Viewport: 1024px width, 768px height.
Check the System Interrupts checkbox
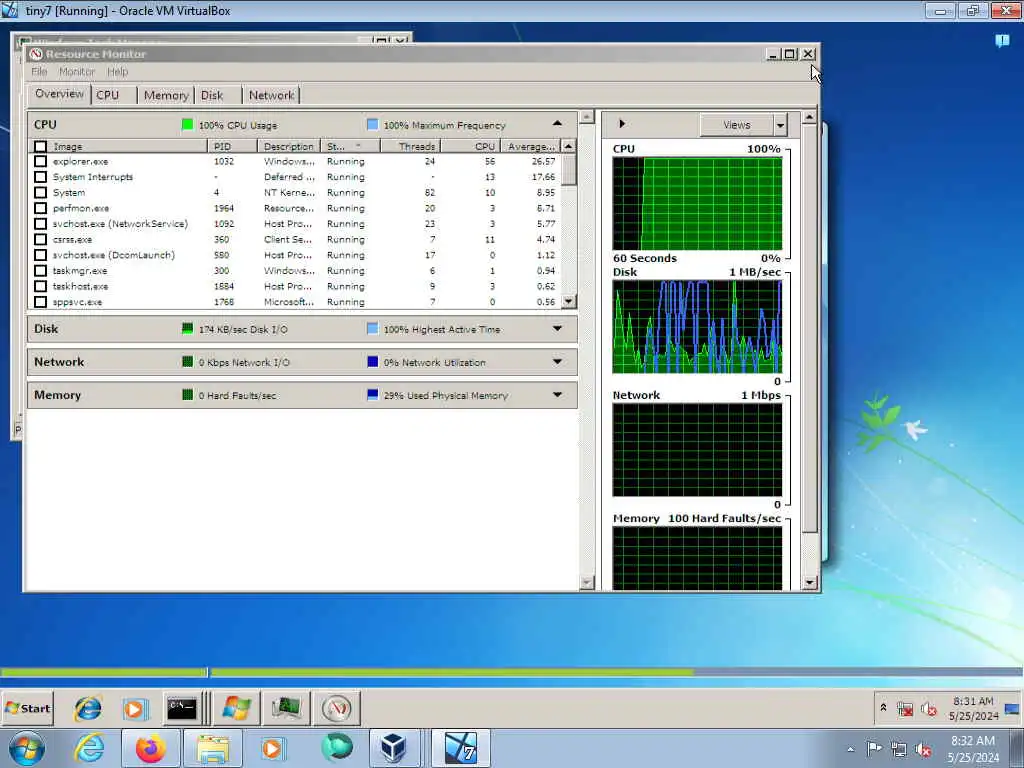tap(40, 177)
